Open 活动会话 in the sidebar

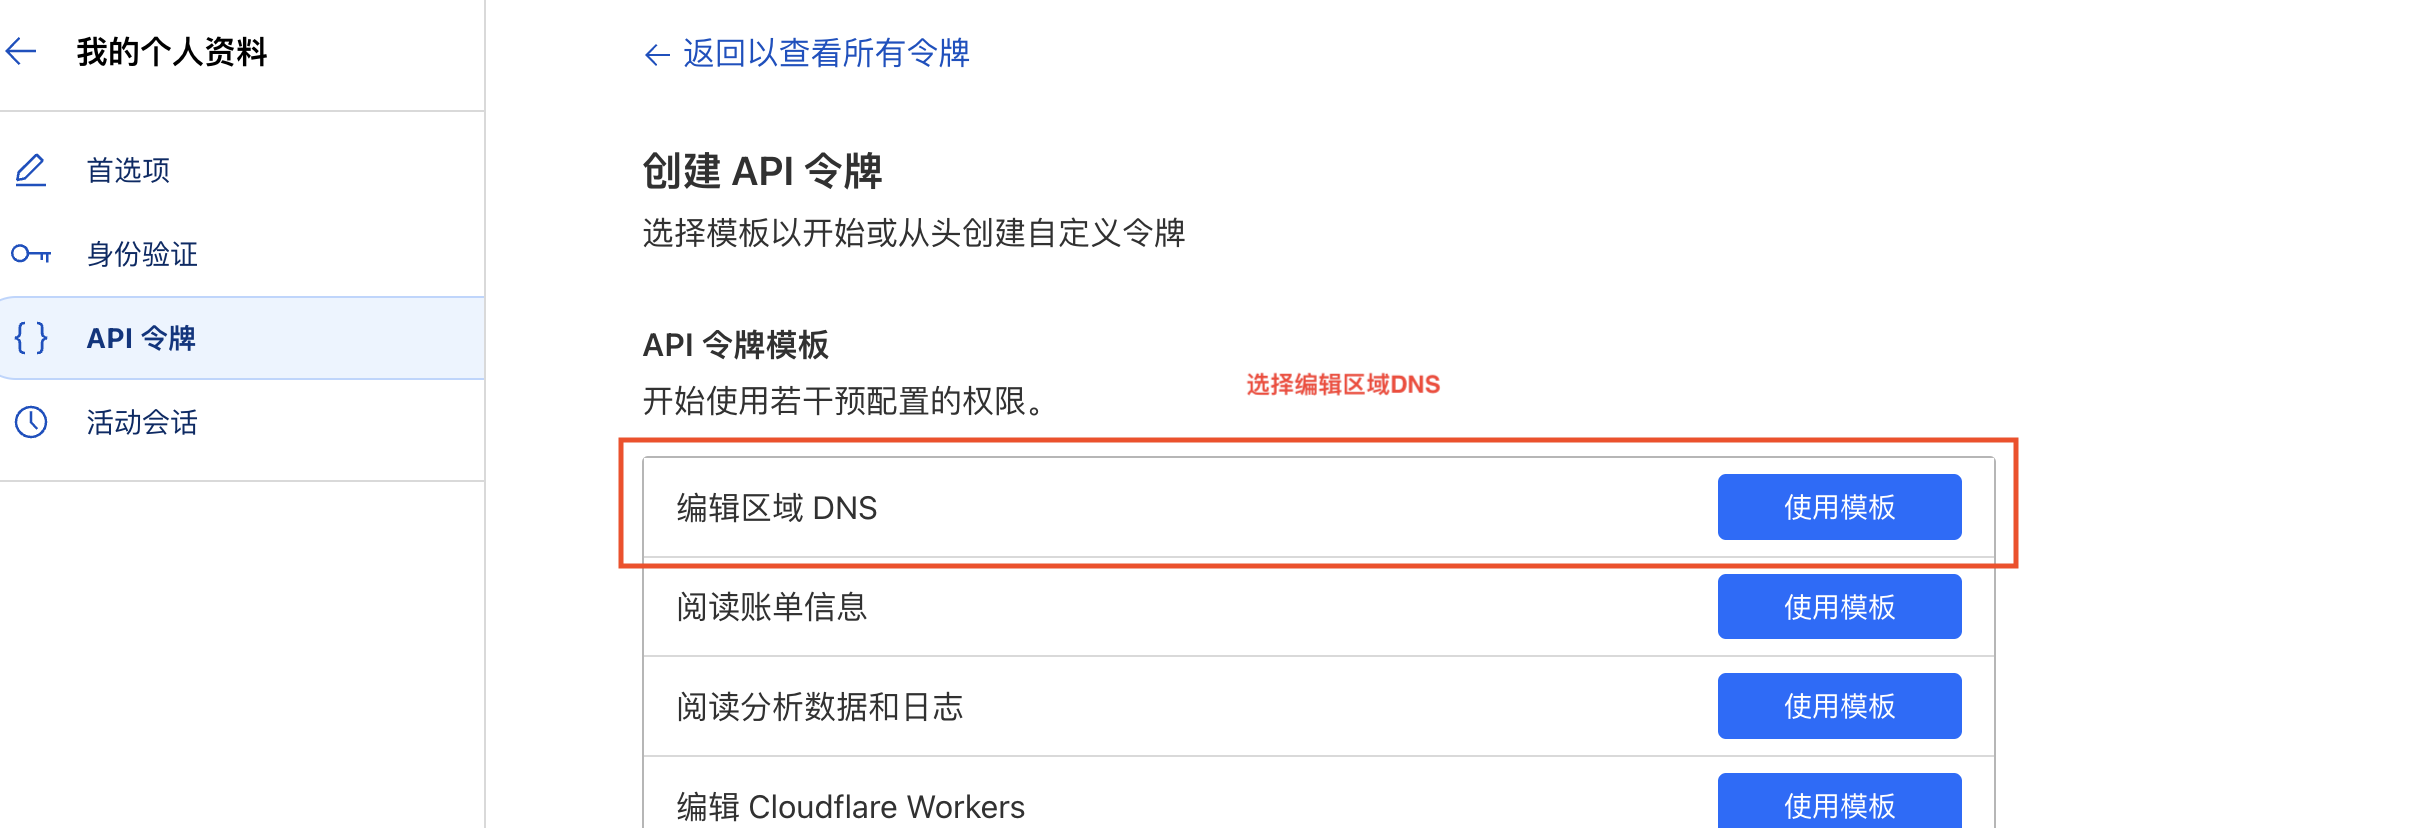tap(142, 422)
